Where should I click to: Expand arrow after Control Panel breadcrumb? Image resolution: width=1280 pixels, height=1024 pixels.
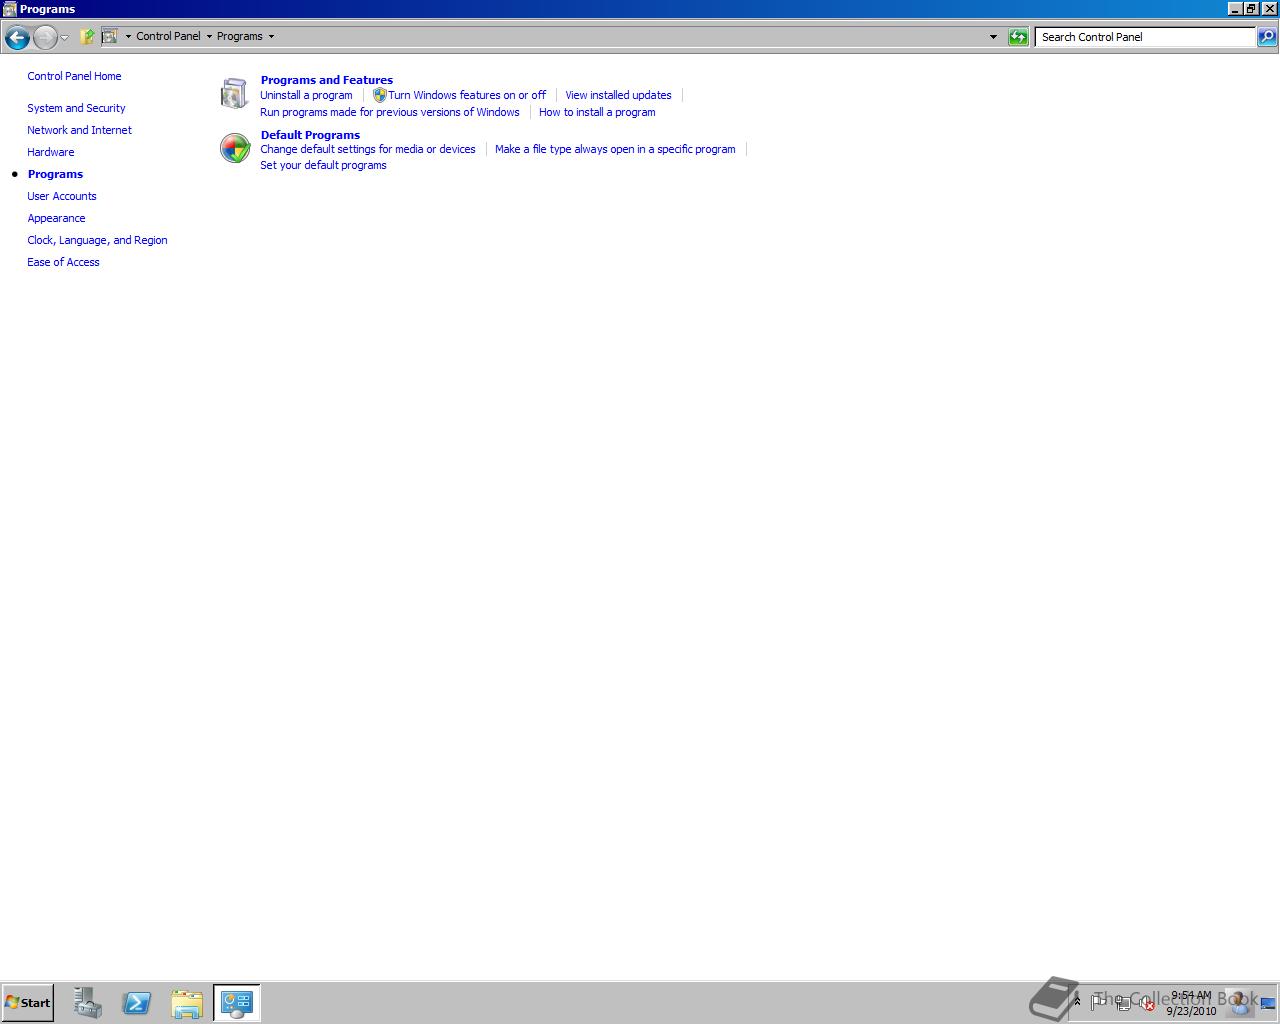209,37
